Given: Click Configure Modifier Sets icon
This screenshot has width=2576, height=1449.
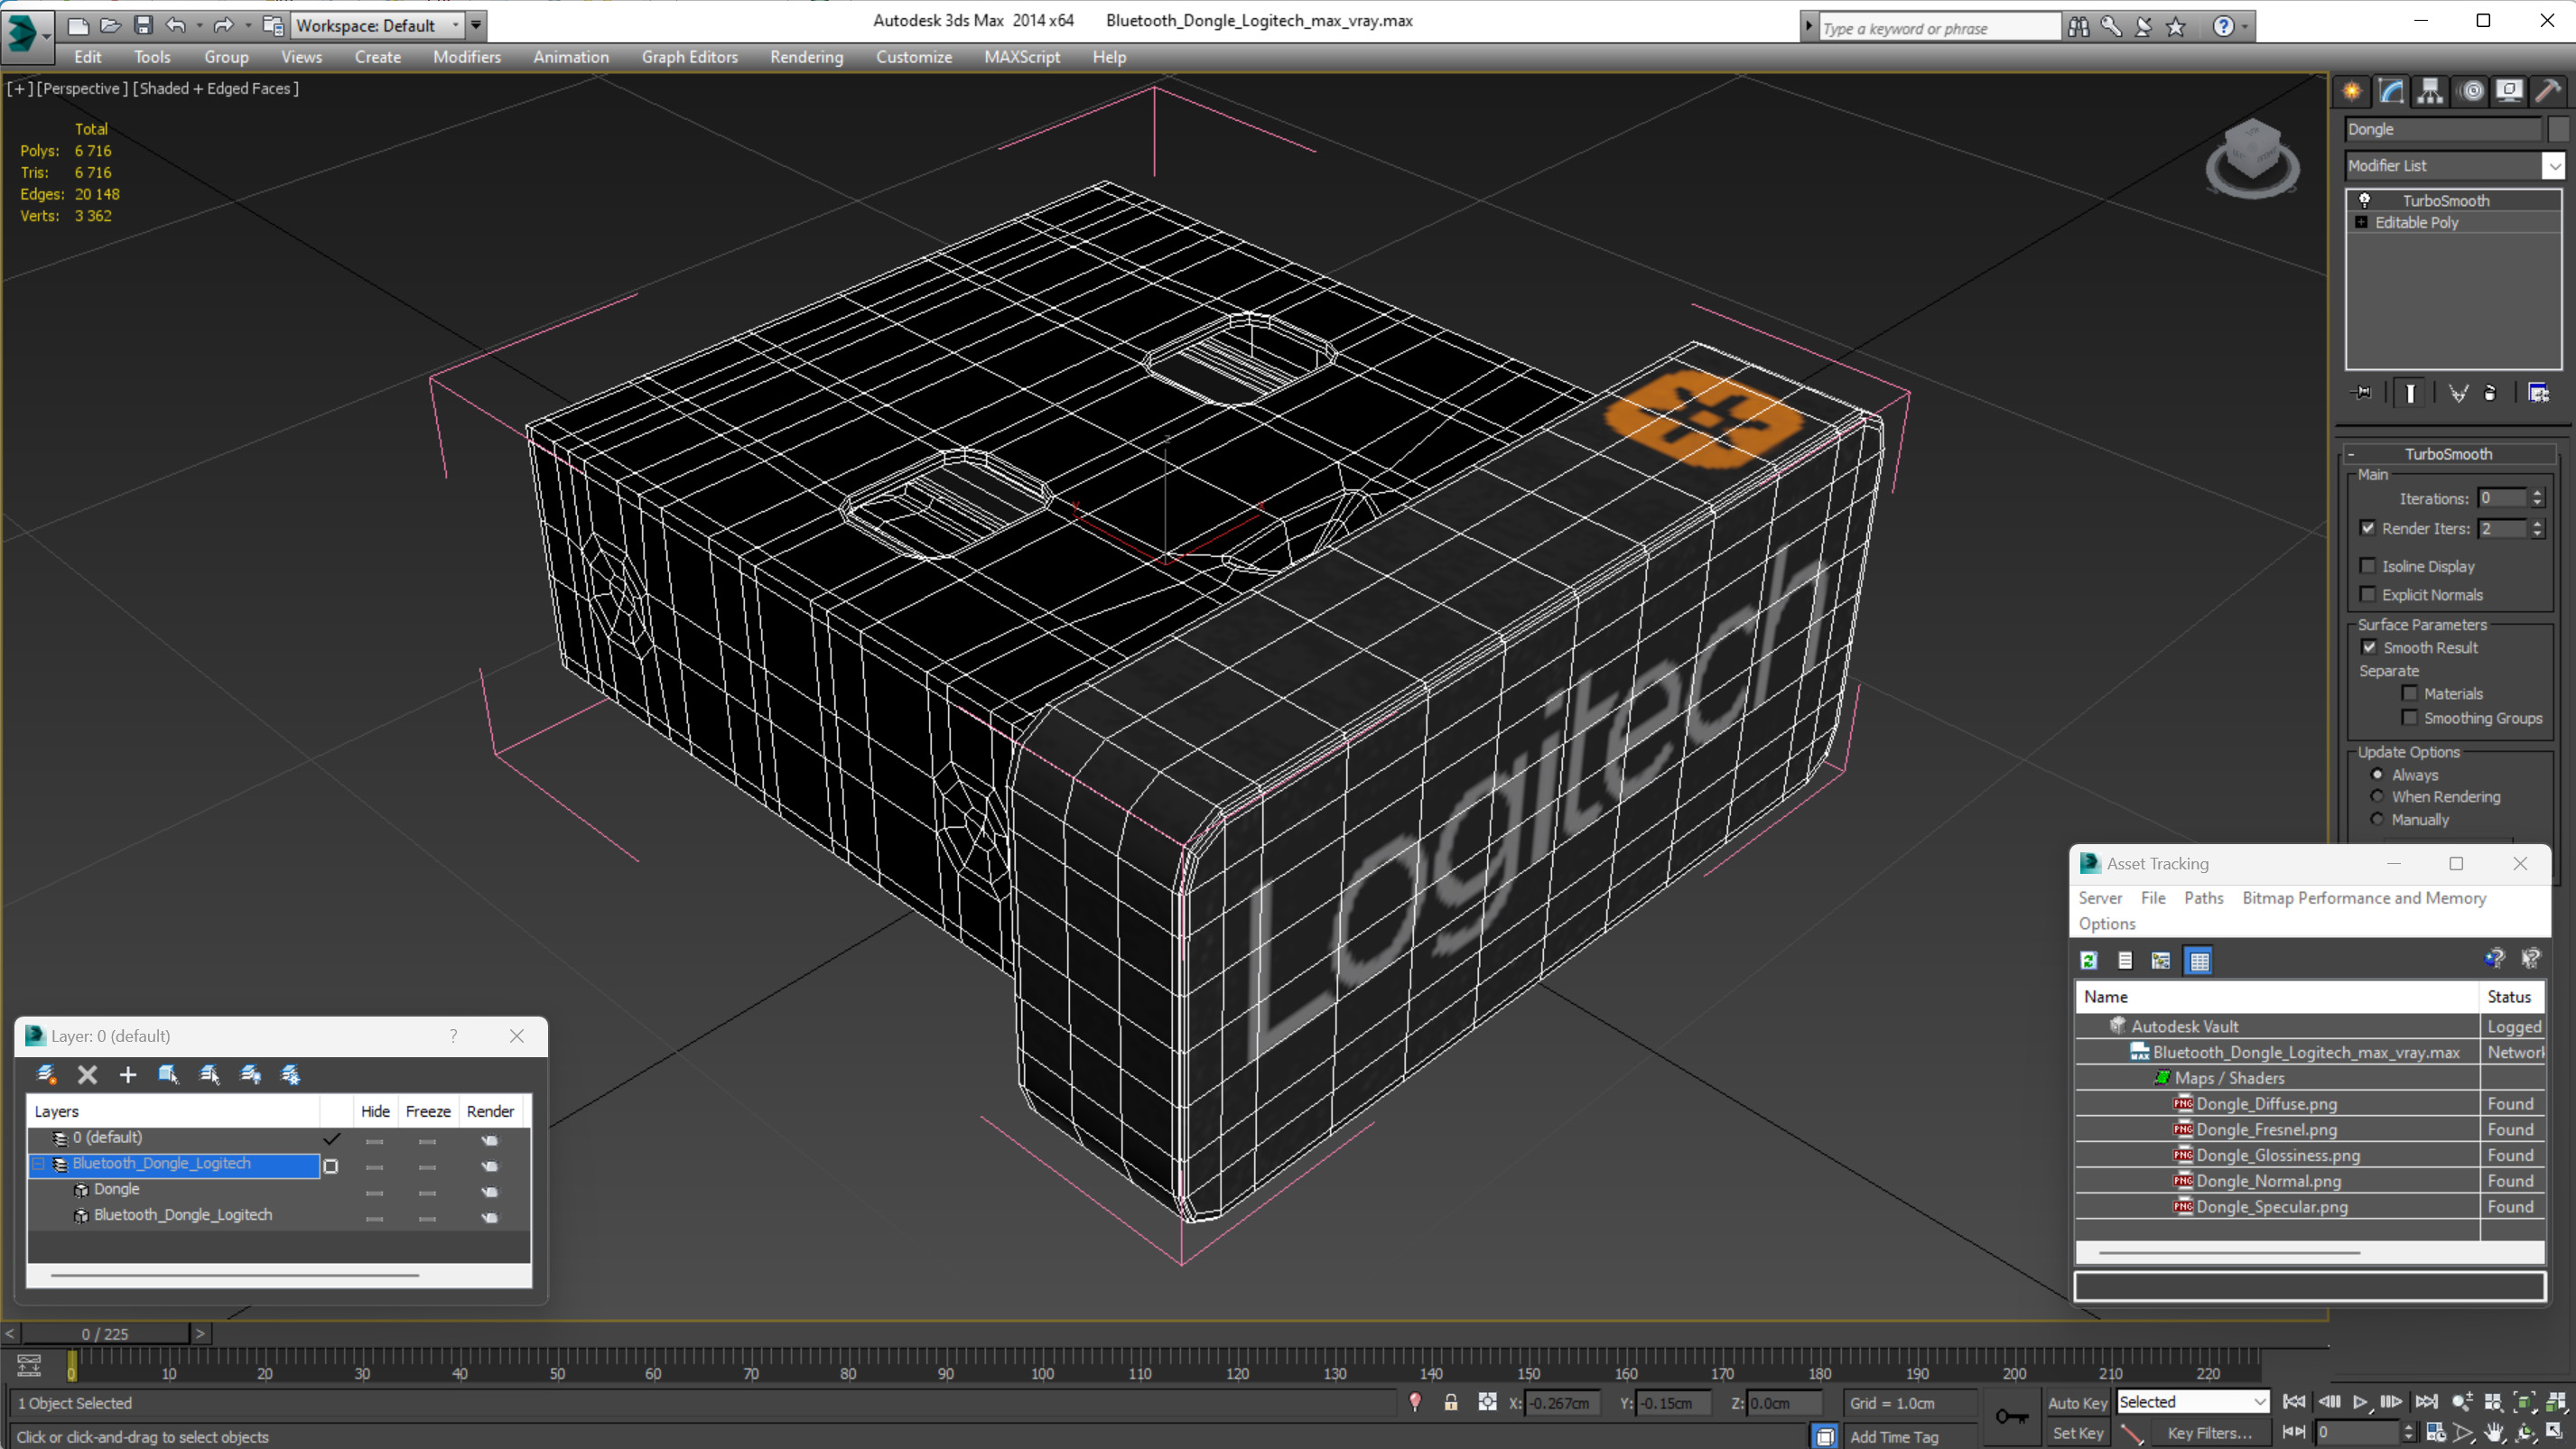Looking at the screenshot, I should click(2538, 393).
